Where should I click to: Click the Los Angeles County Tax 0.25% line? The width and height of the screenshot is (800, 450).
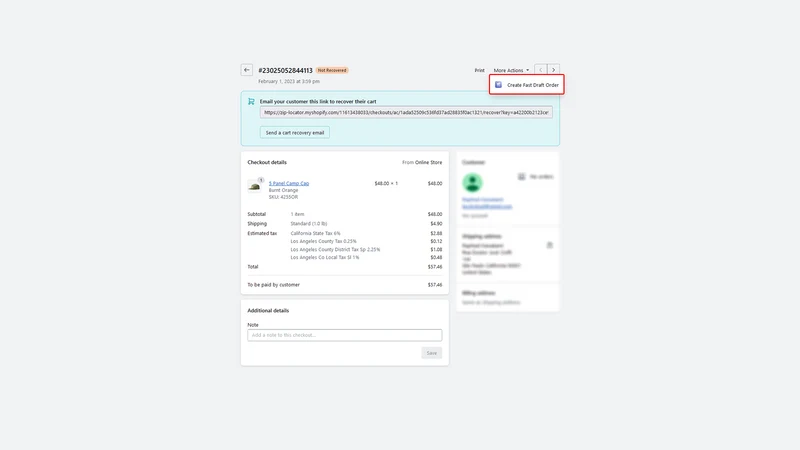click(323, 241)
